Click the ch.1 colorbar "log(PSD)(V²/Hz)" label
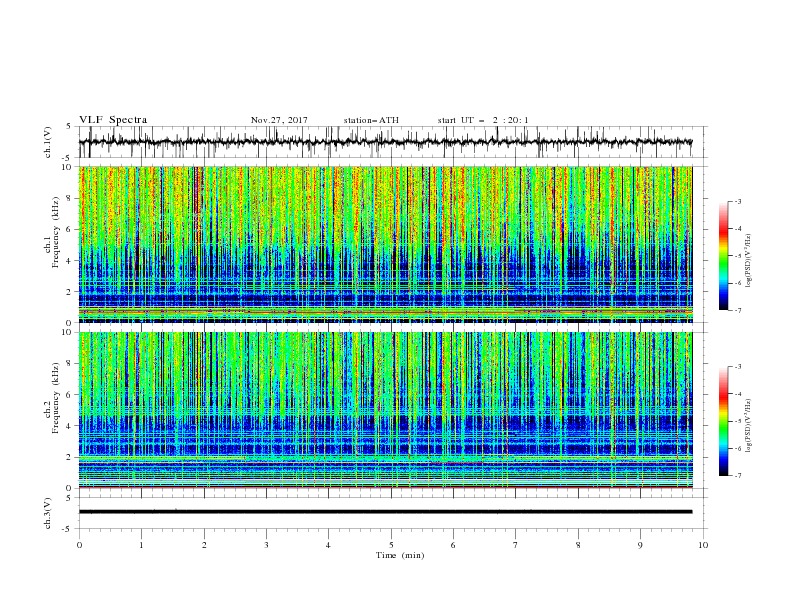 pyautogui.click(x=748, y=261)
